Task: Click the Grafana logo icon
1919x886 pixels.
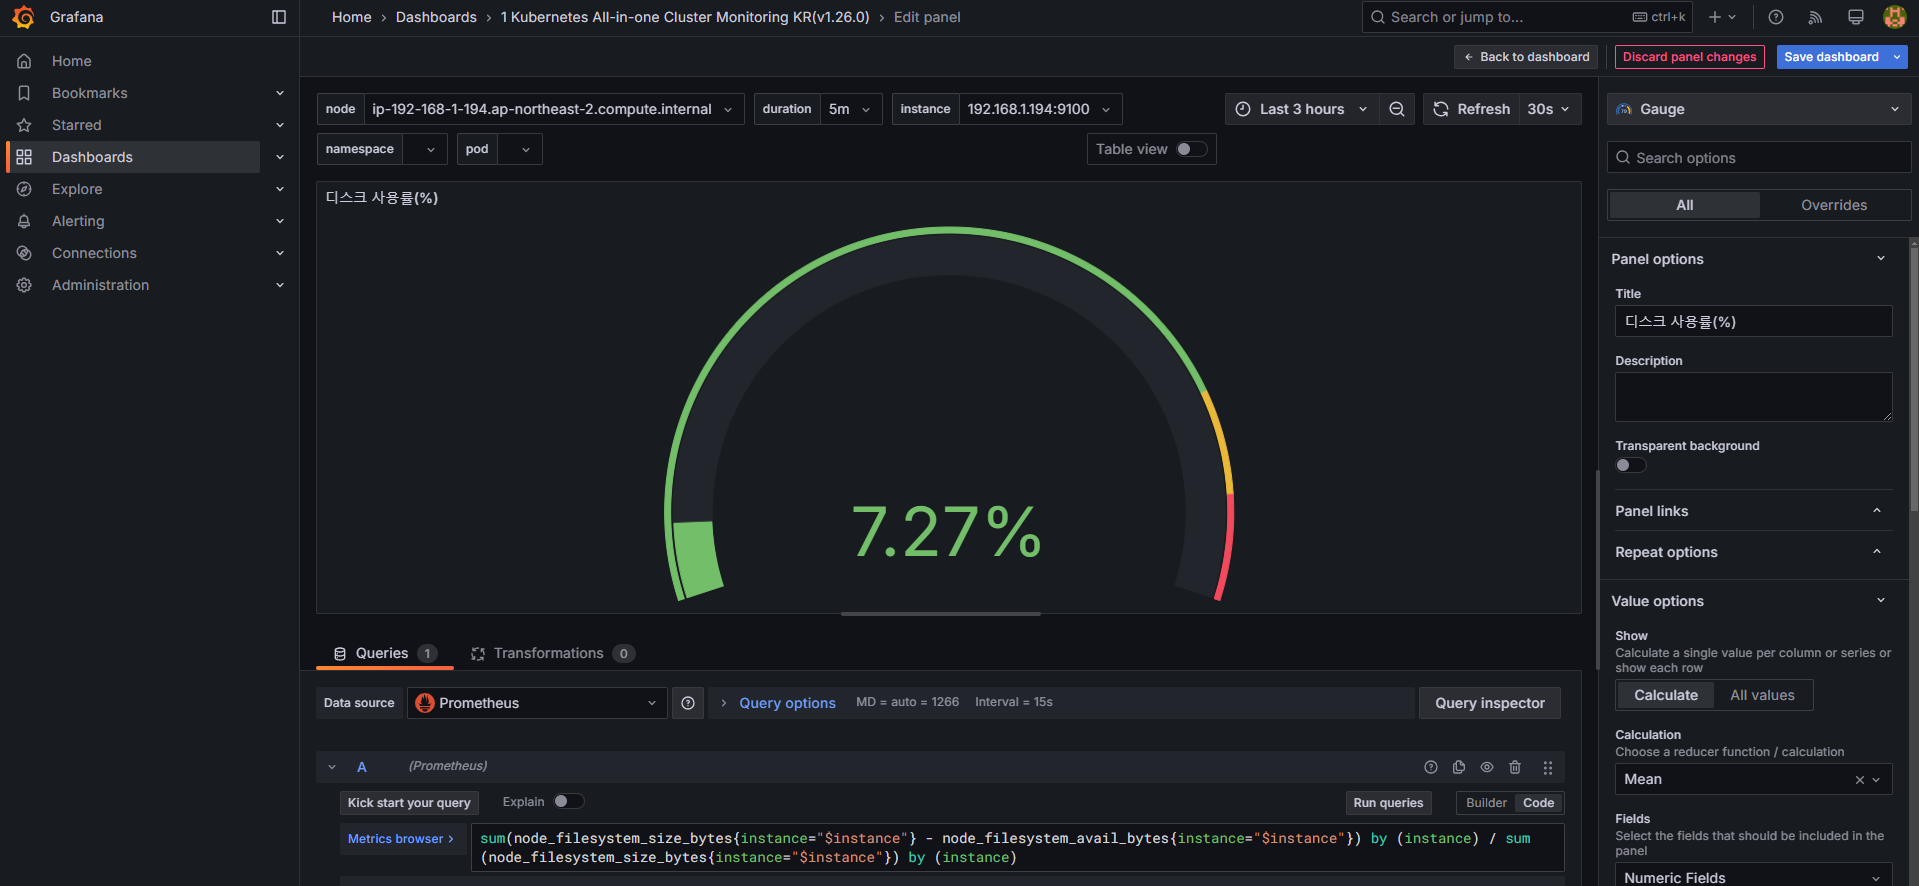Action: (23, 17)
